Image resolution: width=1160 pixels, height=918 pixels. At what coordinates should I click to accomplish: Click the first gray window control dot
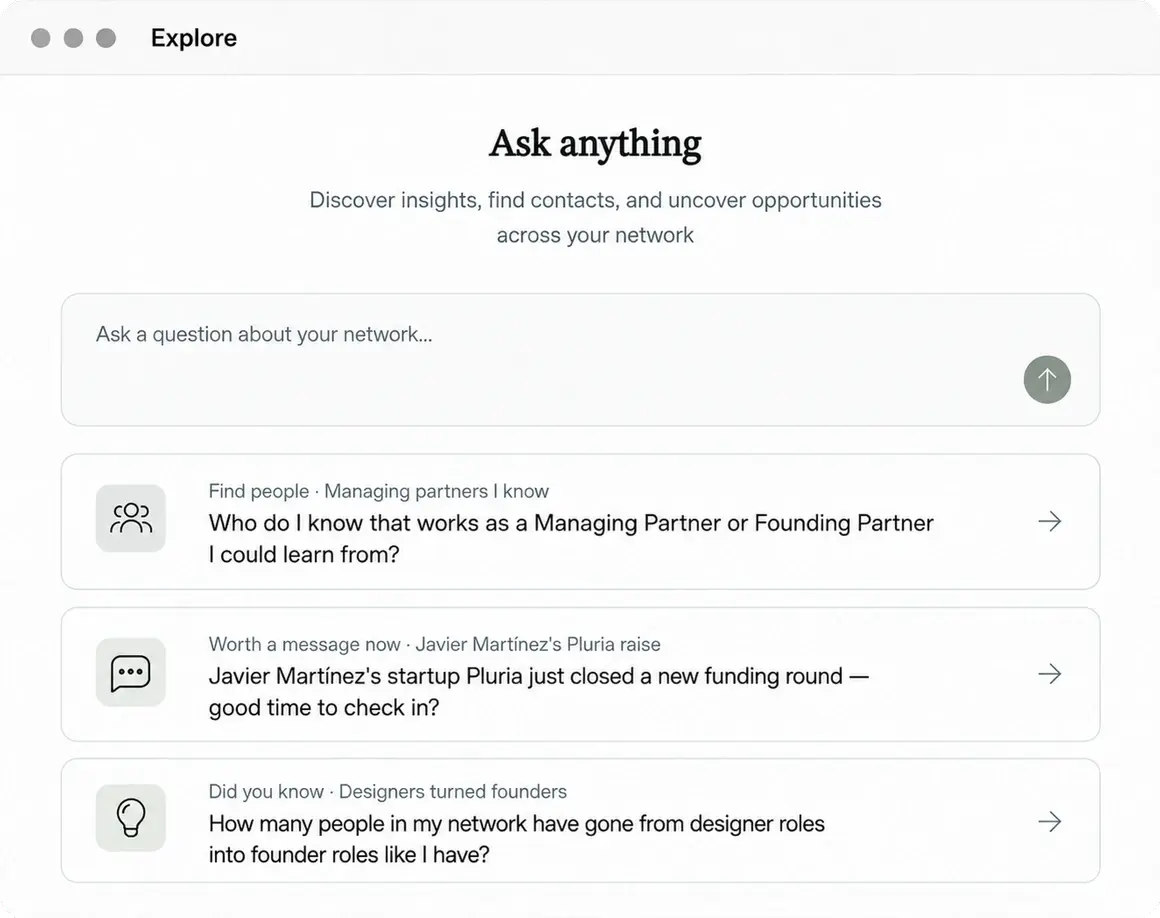tap(41, 38)
